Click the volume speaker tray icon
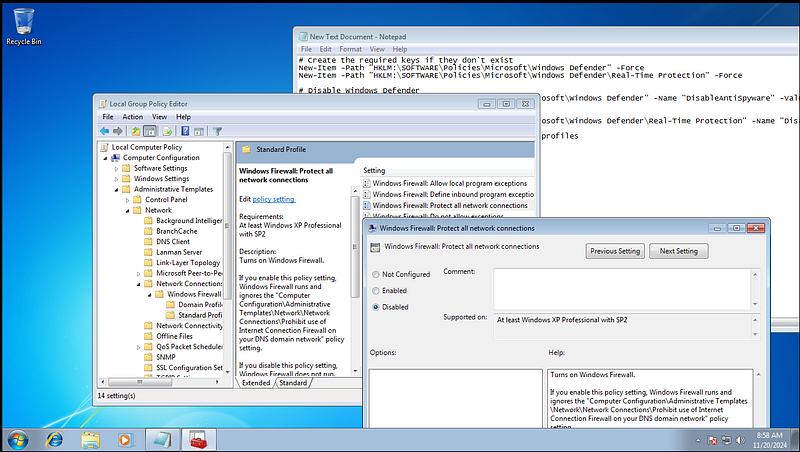 pos(740,440)
